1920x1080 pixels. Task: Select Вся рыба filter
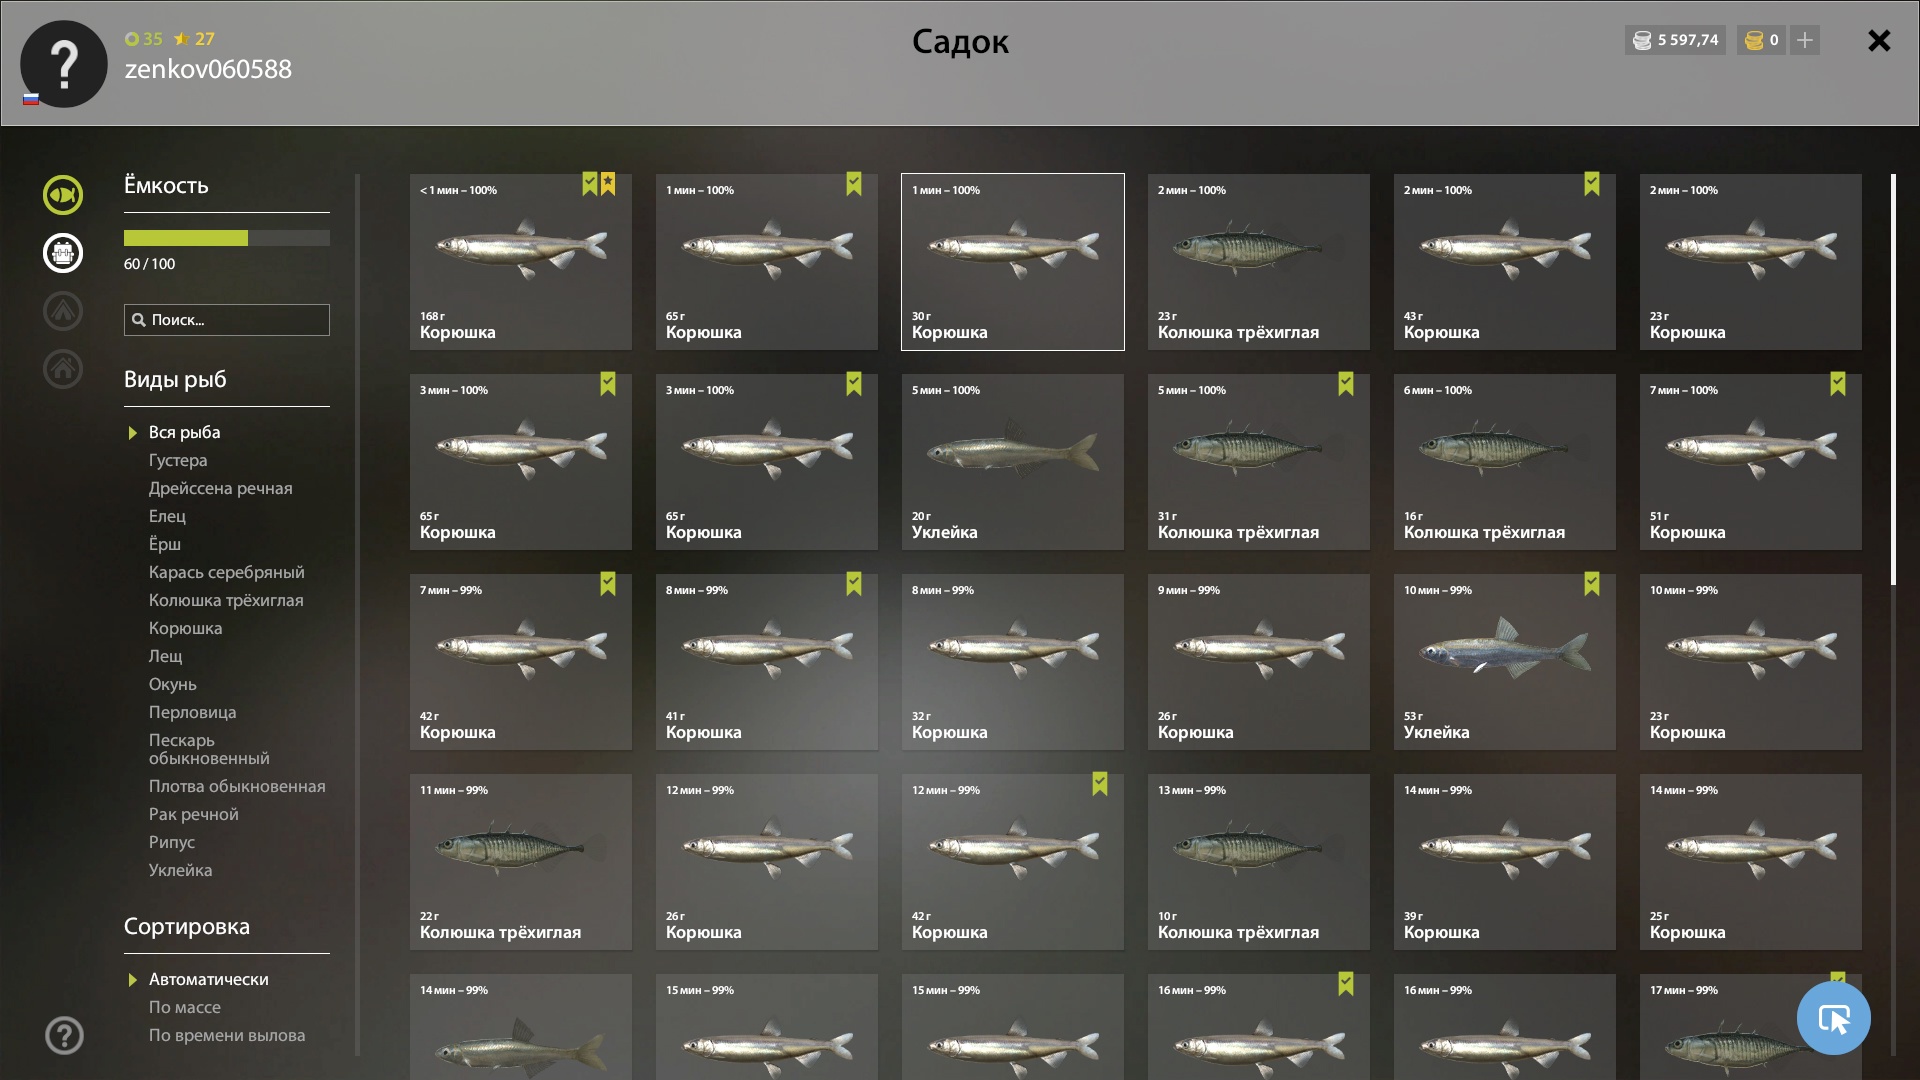(184, 432)
